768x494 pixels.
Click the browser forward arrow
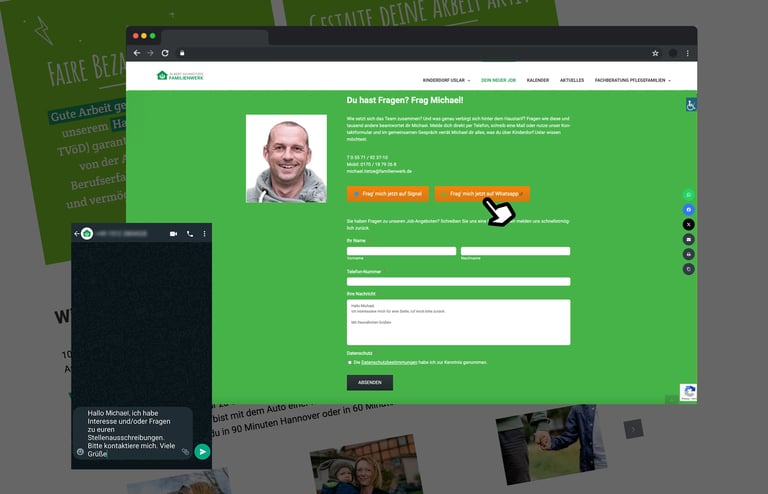(x=150, y=53)
